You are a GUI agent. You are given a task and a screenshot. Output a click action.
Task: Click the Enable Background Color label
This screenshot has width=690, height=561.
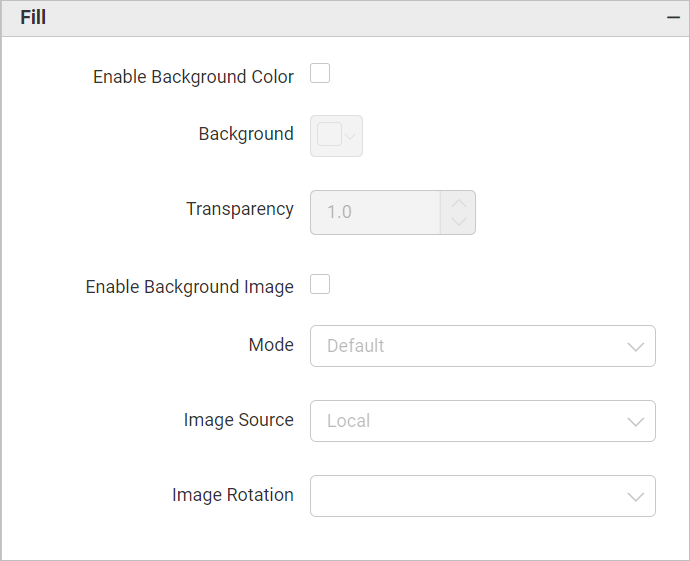(x=193, y=77)
